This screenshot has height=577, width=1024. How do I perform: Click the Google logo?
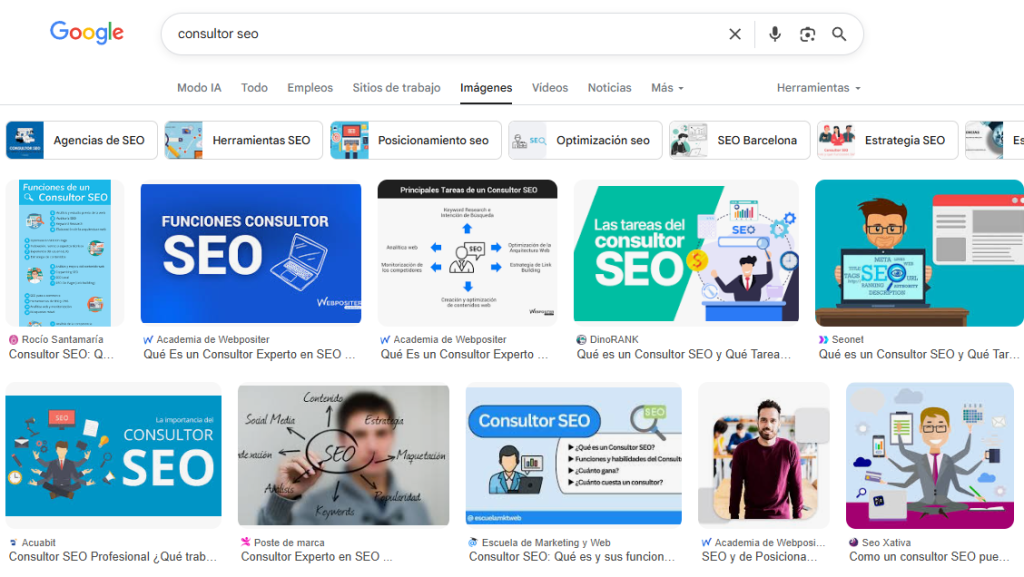click(x=87, y=32)
